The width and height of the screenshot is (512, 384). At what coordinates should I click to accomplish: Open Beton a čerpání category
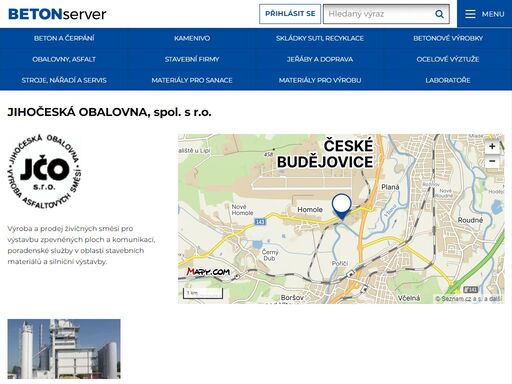tap(64, 38)
